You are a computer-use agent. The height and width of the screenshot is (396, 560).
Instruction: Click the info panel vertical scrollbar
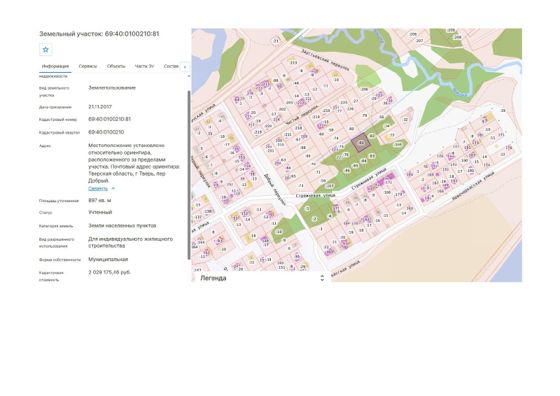(189, 175)
